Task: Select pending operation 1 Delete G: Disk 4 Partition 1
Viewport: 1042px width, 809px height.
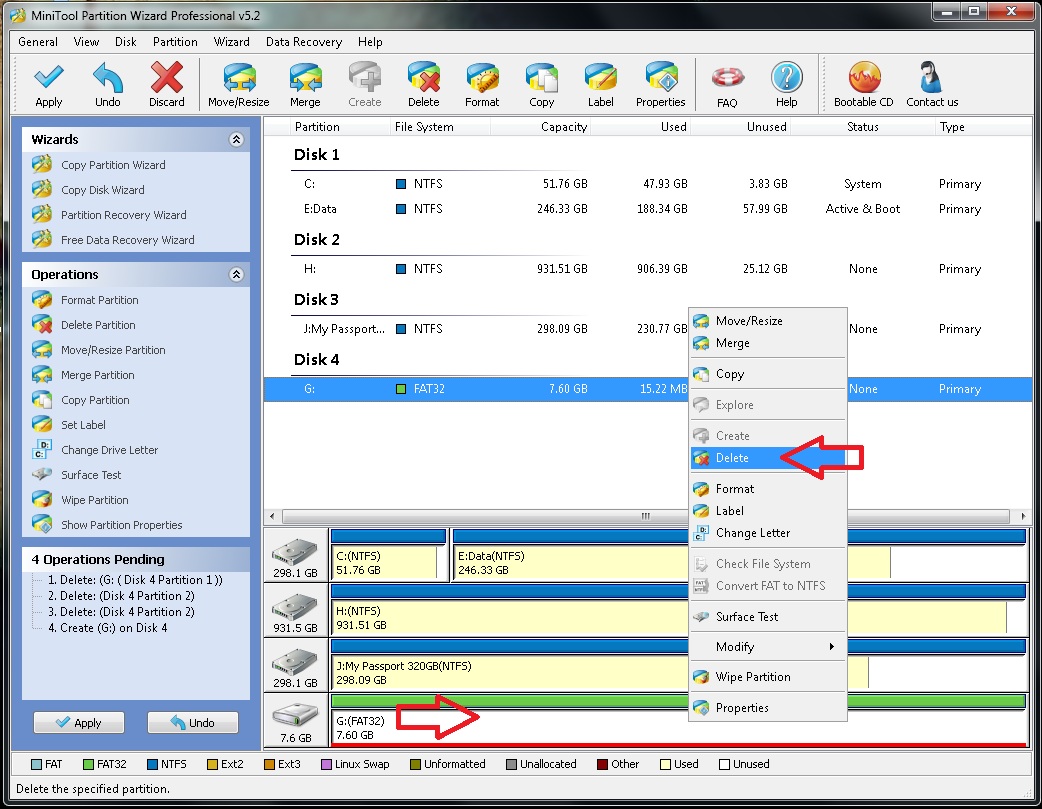Action: pos(135,580)
